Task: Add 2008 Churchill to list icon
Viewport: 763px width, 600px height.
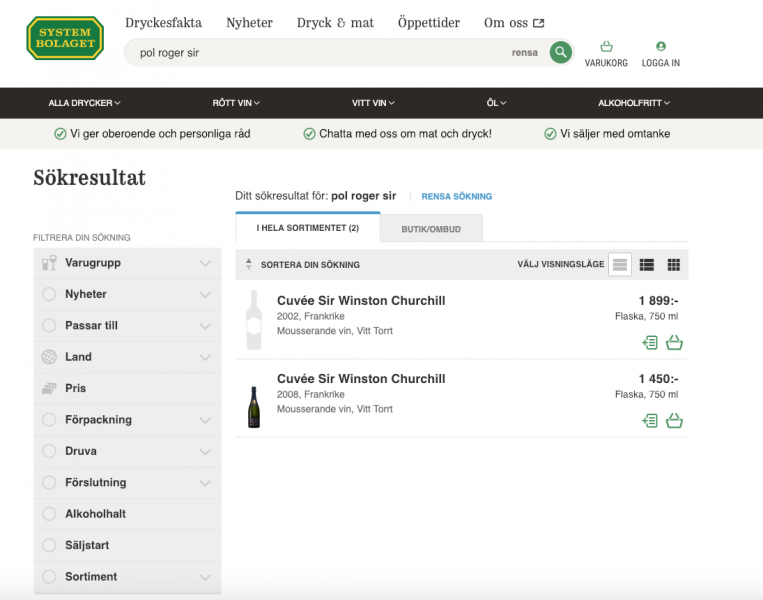Action: [x=650, y=420]
